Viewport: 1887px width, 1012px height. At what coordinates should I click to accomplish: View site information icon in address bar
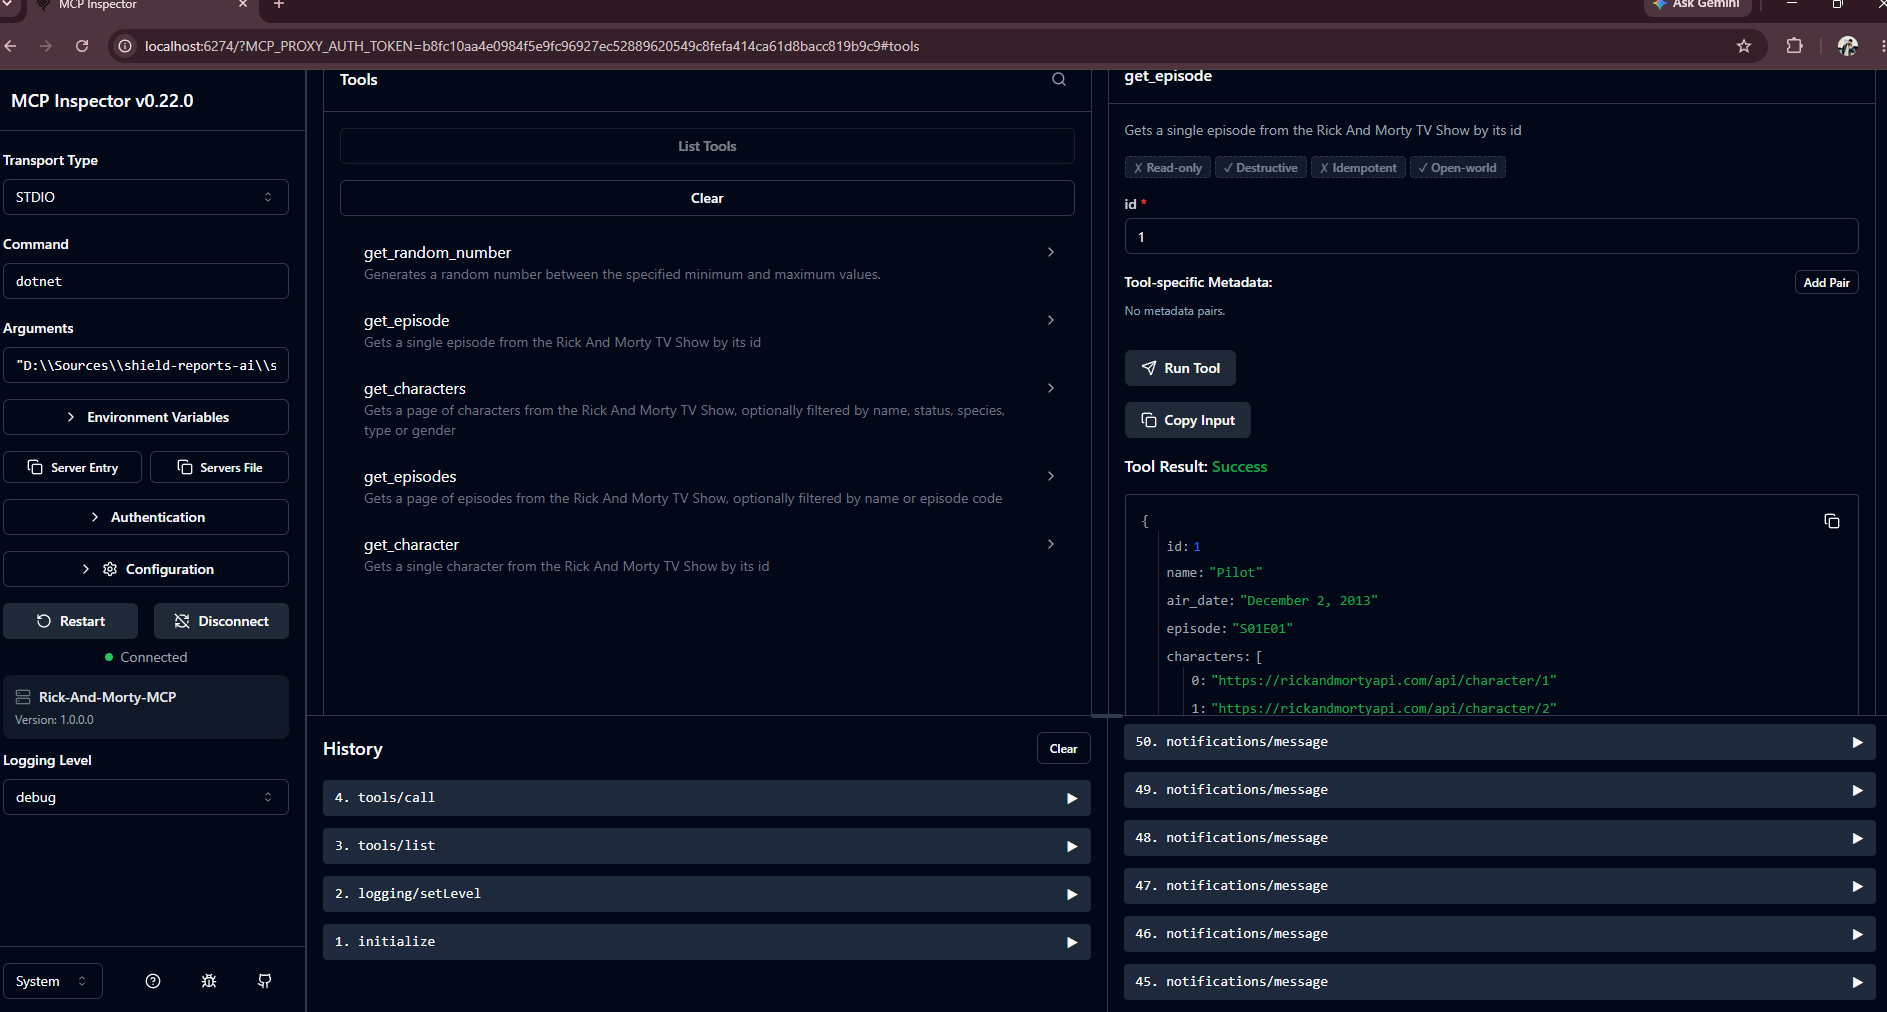tap(125, 46)
